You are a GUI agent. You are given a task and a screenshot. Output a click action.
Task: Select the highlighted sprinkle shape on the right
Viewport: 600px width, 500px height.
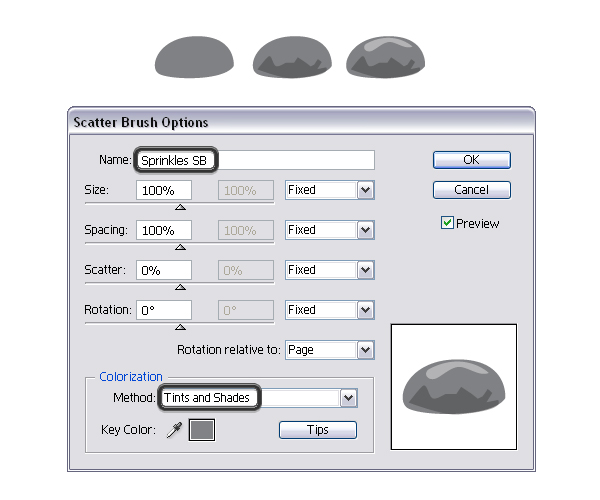pos(386,57)
